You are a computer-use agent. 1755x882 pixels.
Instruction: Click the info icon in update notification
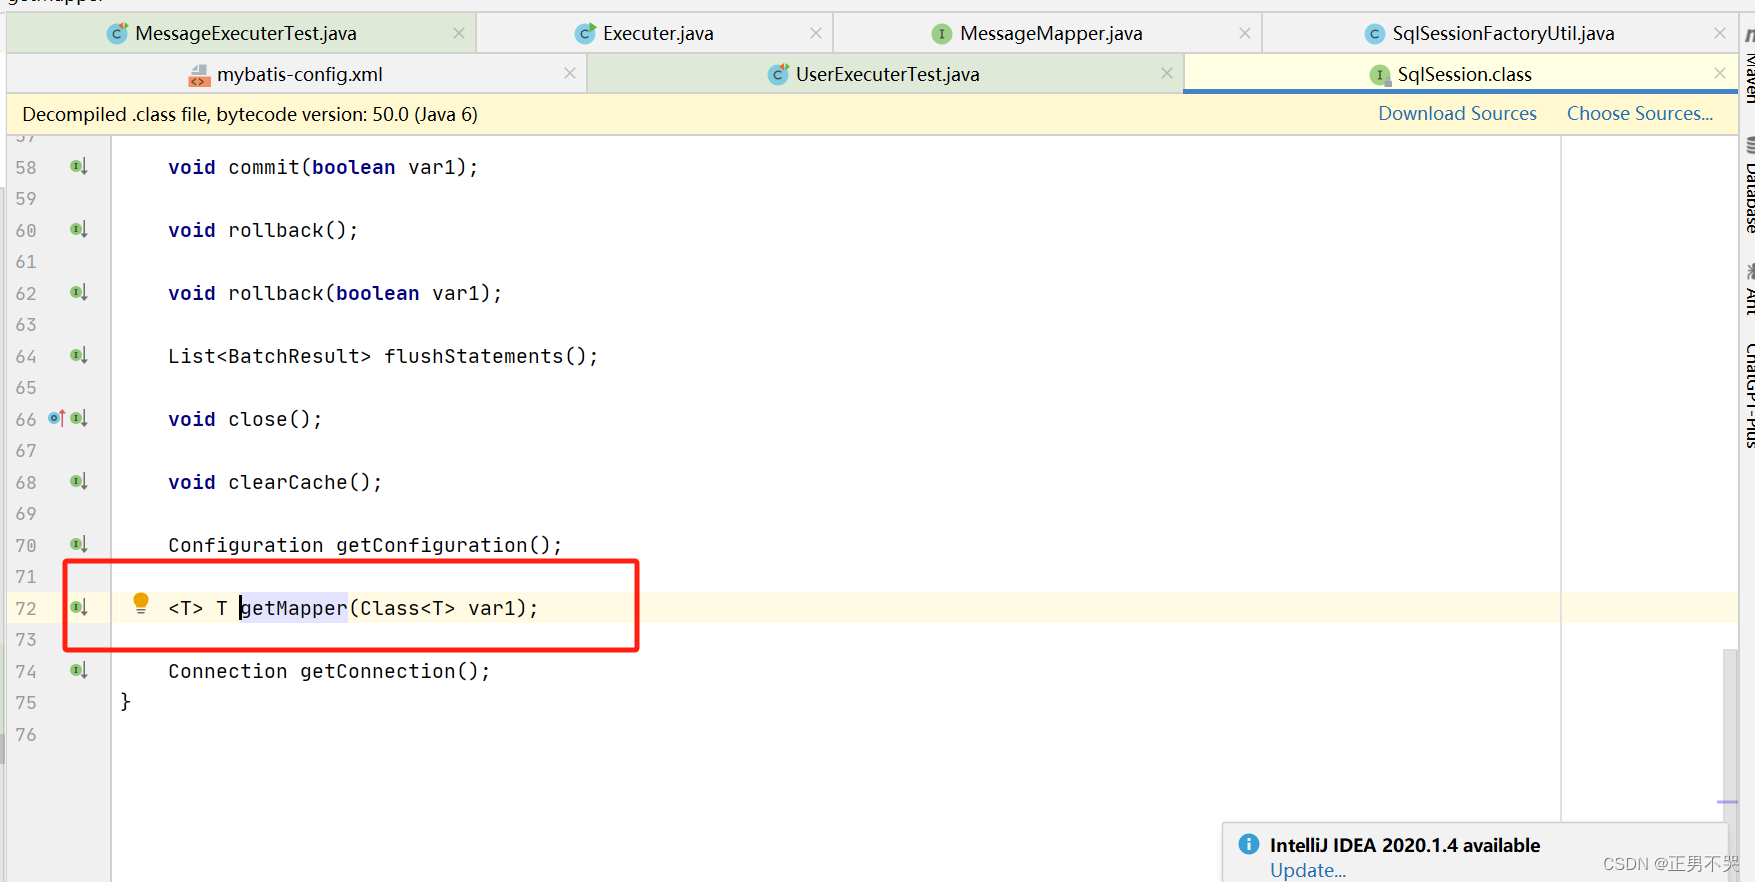(1249, 844)
